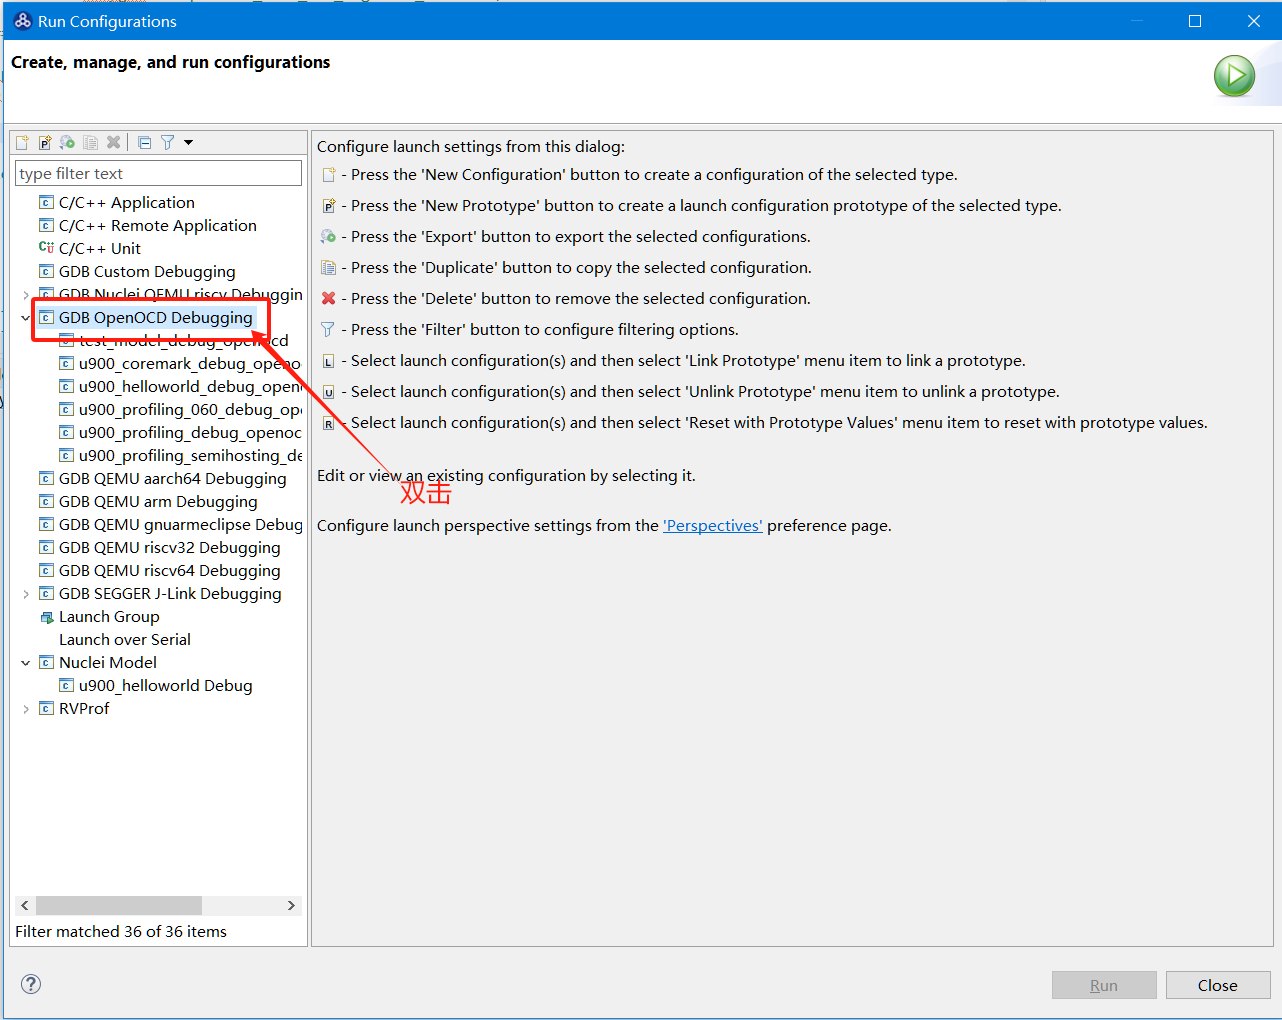Click the Collapse All toolbar icon
Screen dimensions: 1282x1020
[x=145, y=142]
